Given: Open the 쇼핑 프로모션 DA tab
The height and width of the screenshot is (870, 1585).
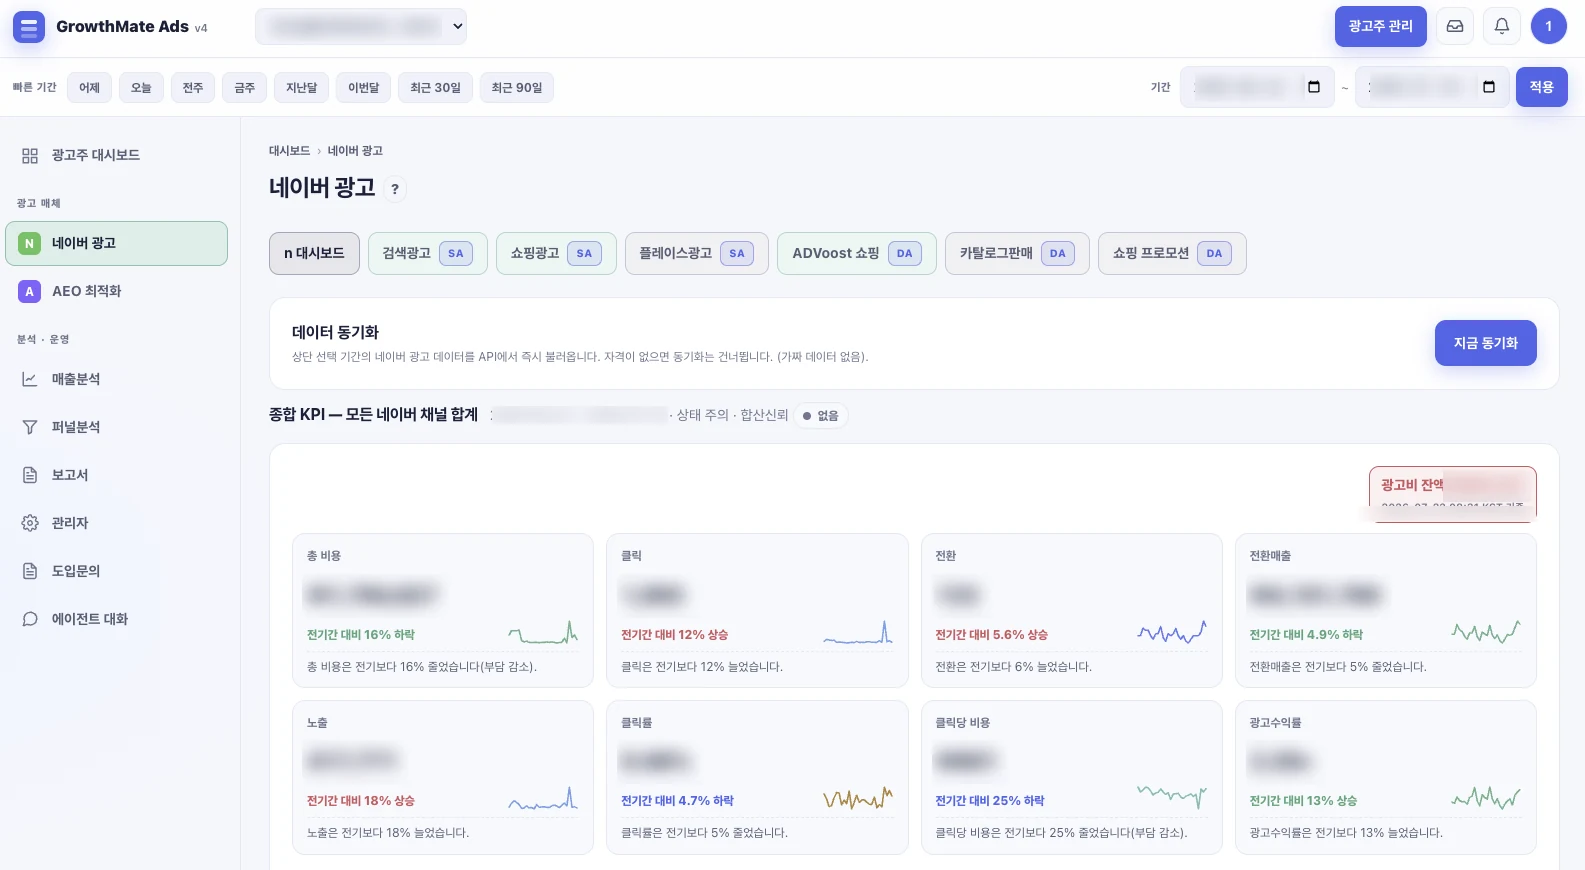Looking at the screenshot, I should pos(1172,254).
